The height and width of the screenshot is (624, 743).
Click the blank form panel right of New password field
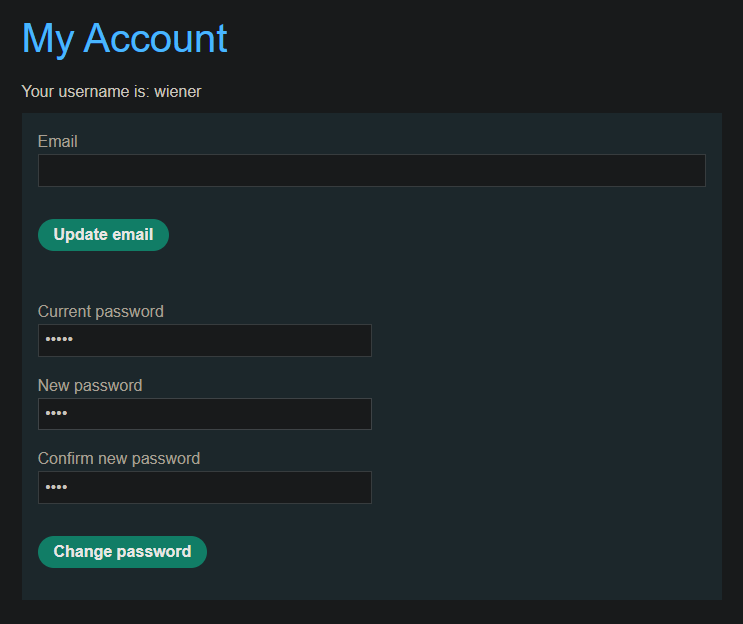tap(550, 414)
